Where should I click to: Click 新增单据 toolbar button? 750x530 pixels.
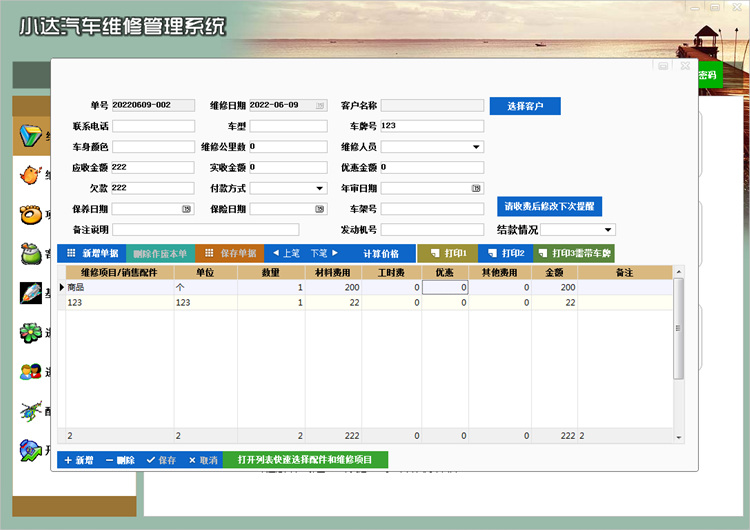[92, 254]
